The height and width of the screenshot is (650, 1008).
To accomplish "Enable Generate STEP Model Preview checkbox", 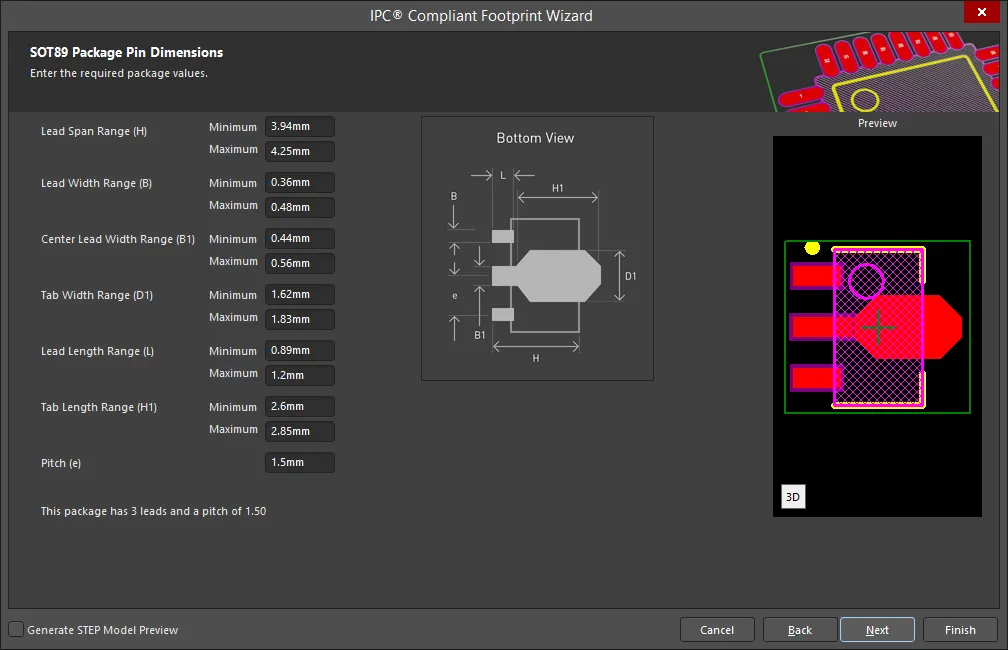I will pyautogui.click(x=16, y=629).
